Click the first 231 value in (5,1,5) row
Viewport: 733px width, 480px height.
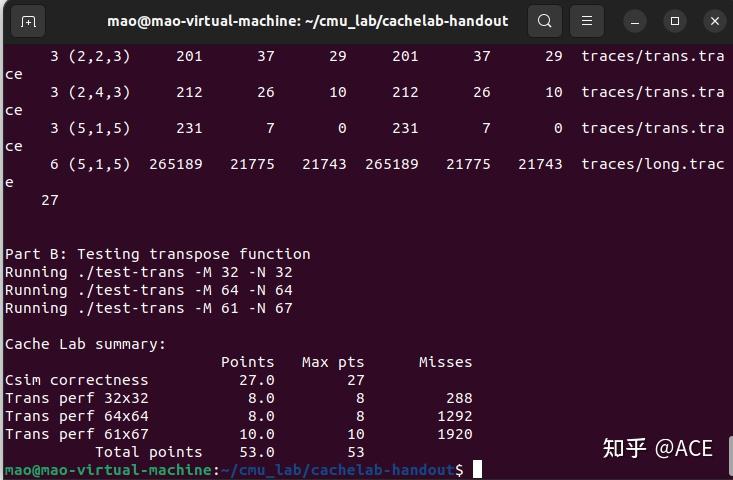189,129
